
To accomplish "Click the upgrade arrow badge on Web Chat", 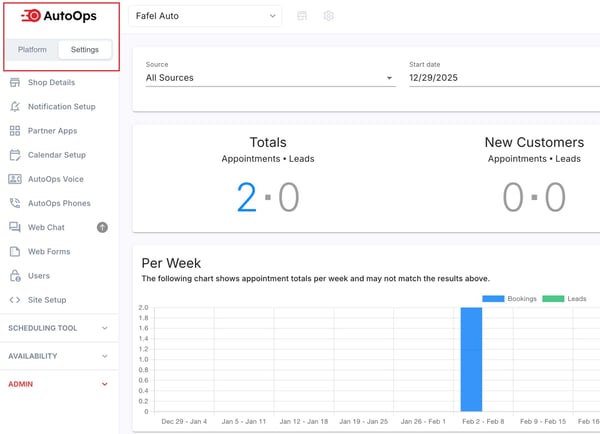I will click(102, 227).
